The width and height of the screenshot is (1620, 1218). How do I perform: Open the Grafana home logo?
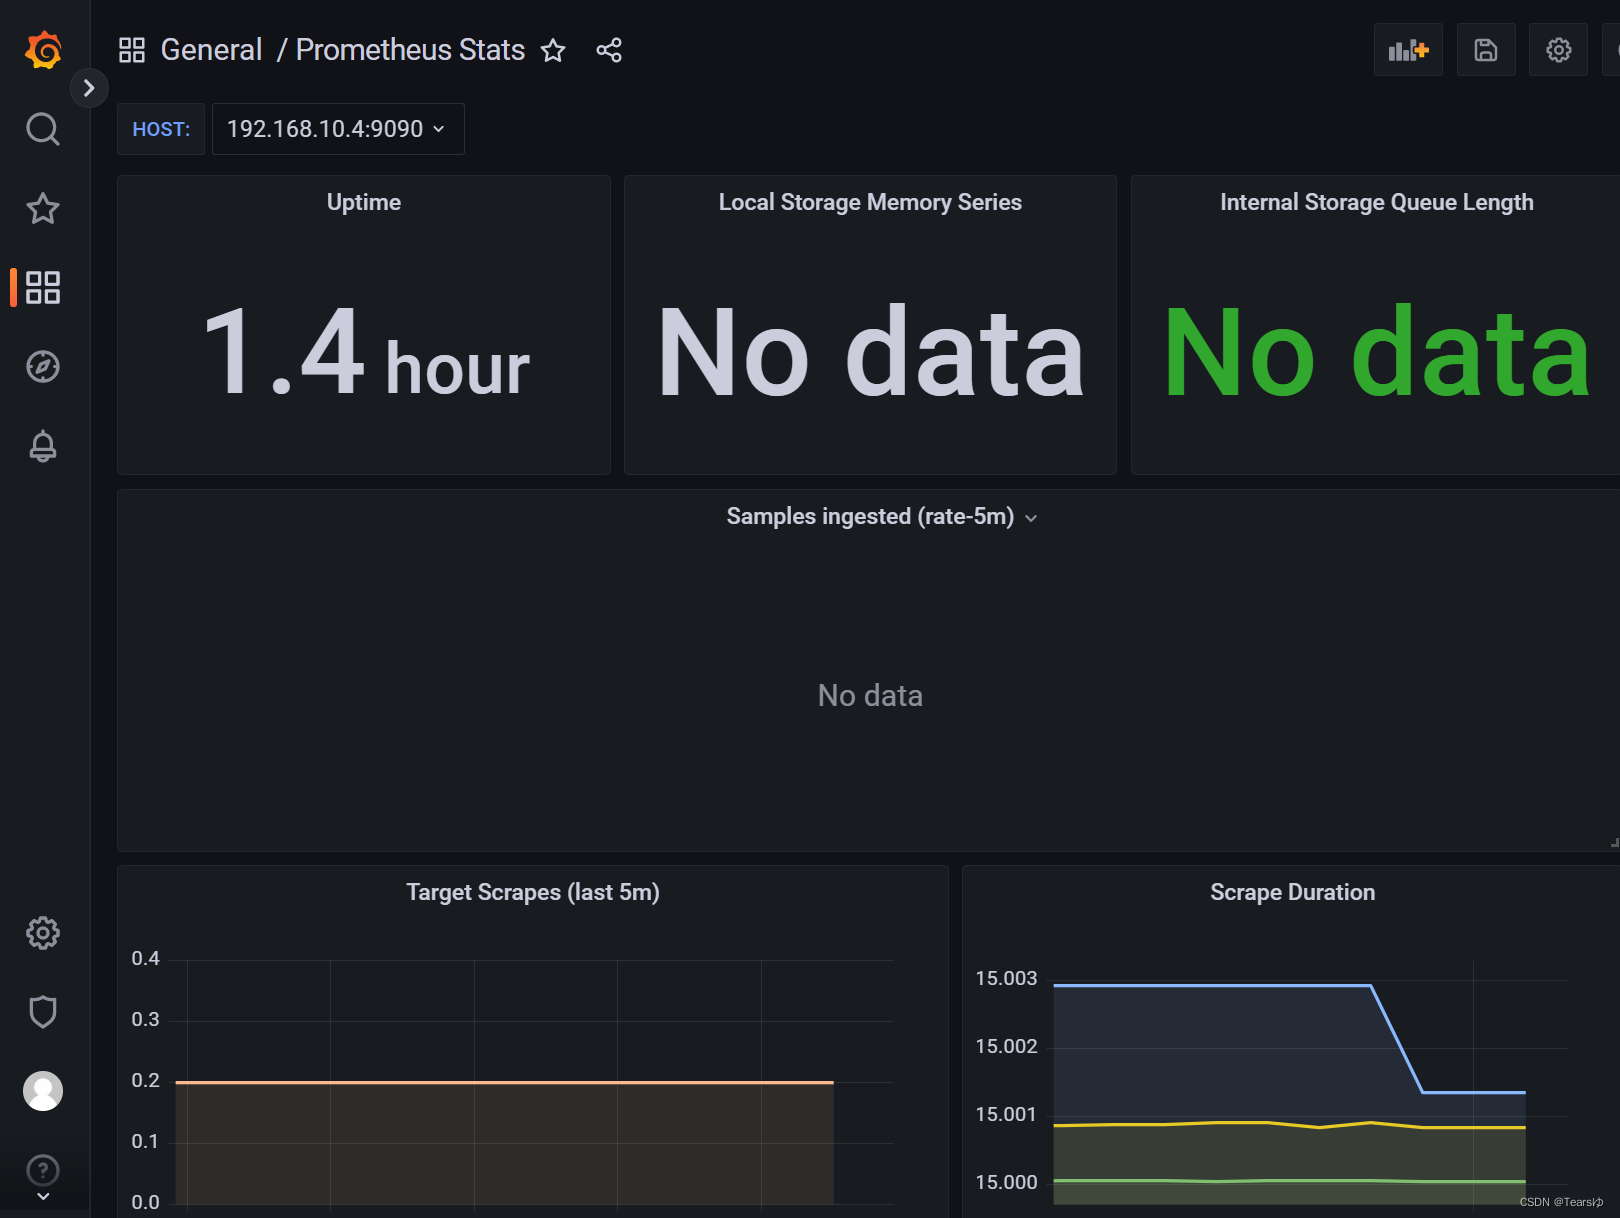tap(43, 50)
